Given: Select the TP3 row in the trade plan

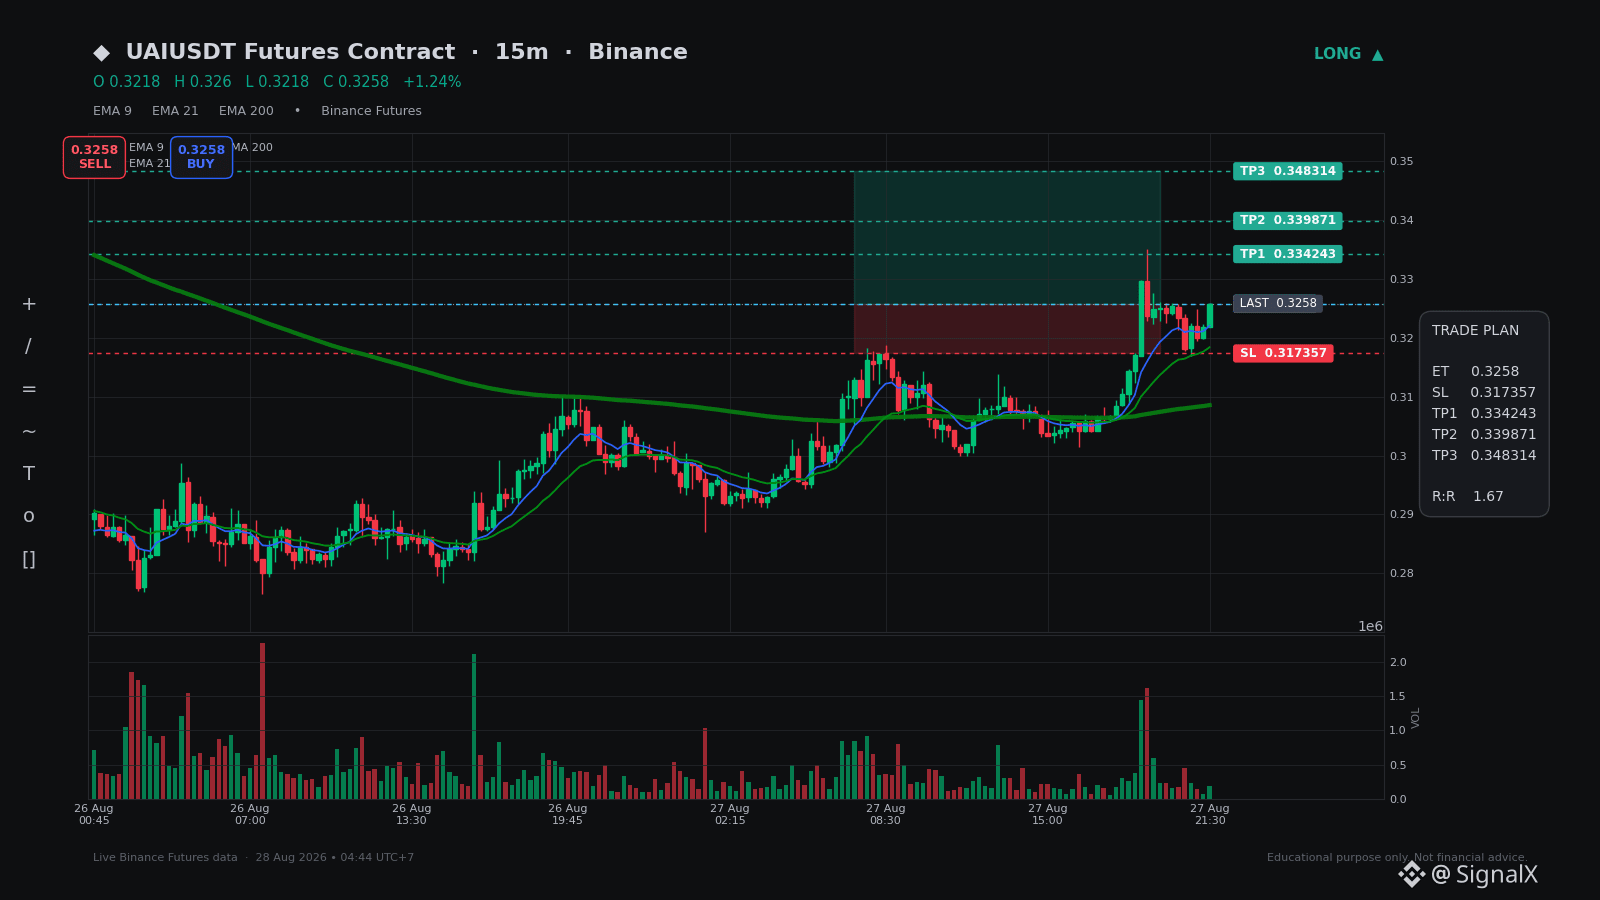Looking at the screenshot, I should tap(1484, 455).
